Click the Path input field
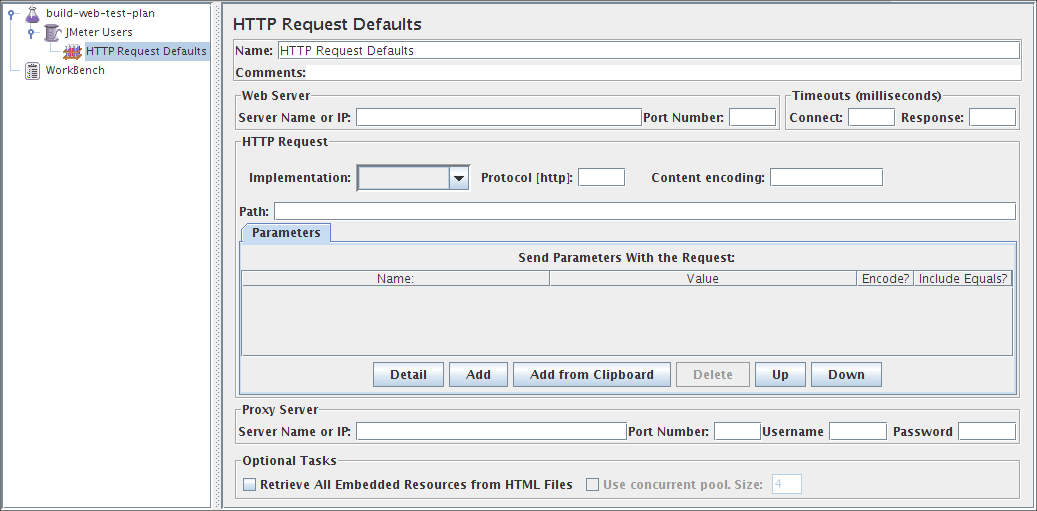 [x=644, y=211]
